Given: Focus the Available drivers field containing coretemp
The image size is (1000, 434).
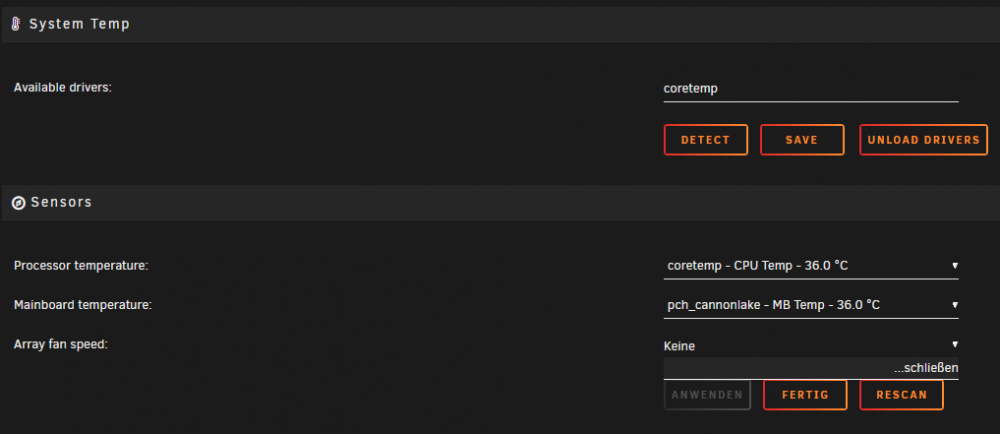Looking at the screenshot, I should (811, 89).
